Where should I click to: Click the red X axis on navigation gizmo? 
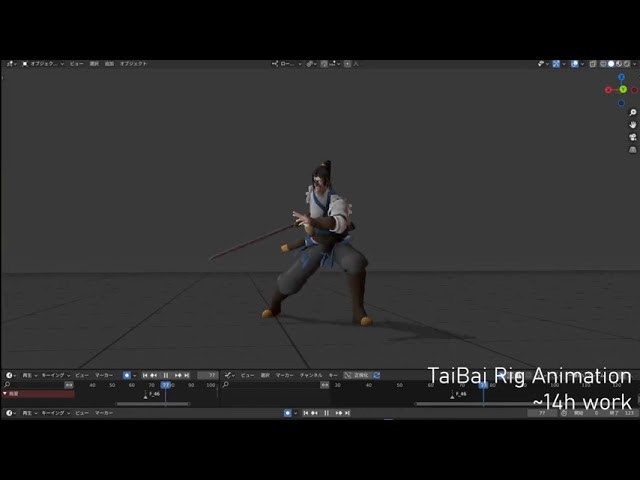pos(608,90)
